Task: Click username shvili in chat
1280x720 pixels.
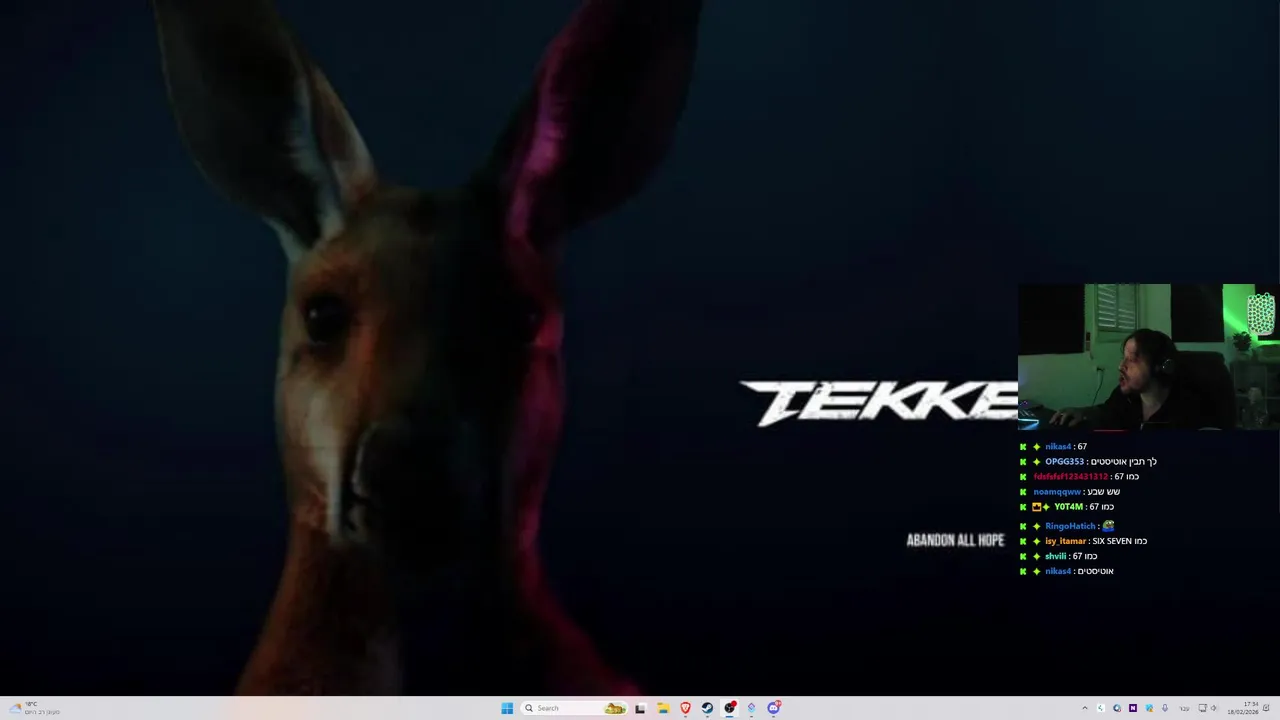Action: tap(1055, 556)
